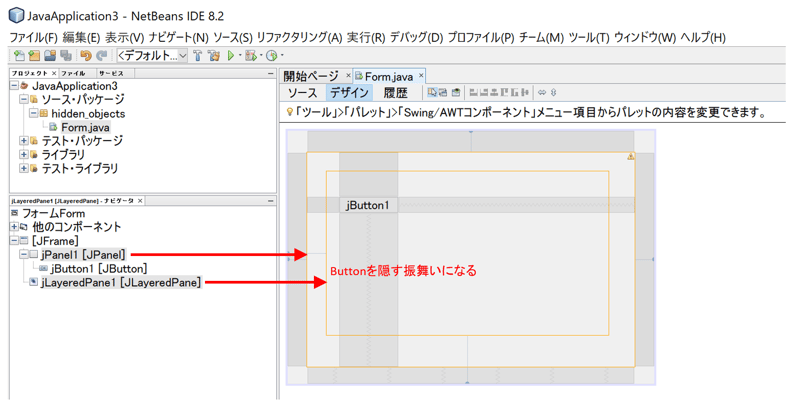Open the リファクタリング(A) menu
This screenshot has height=408, width=800.
[x=299, y=37]
